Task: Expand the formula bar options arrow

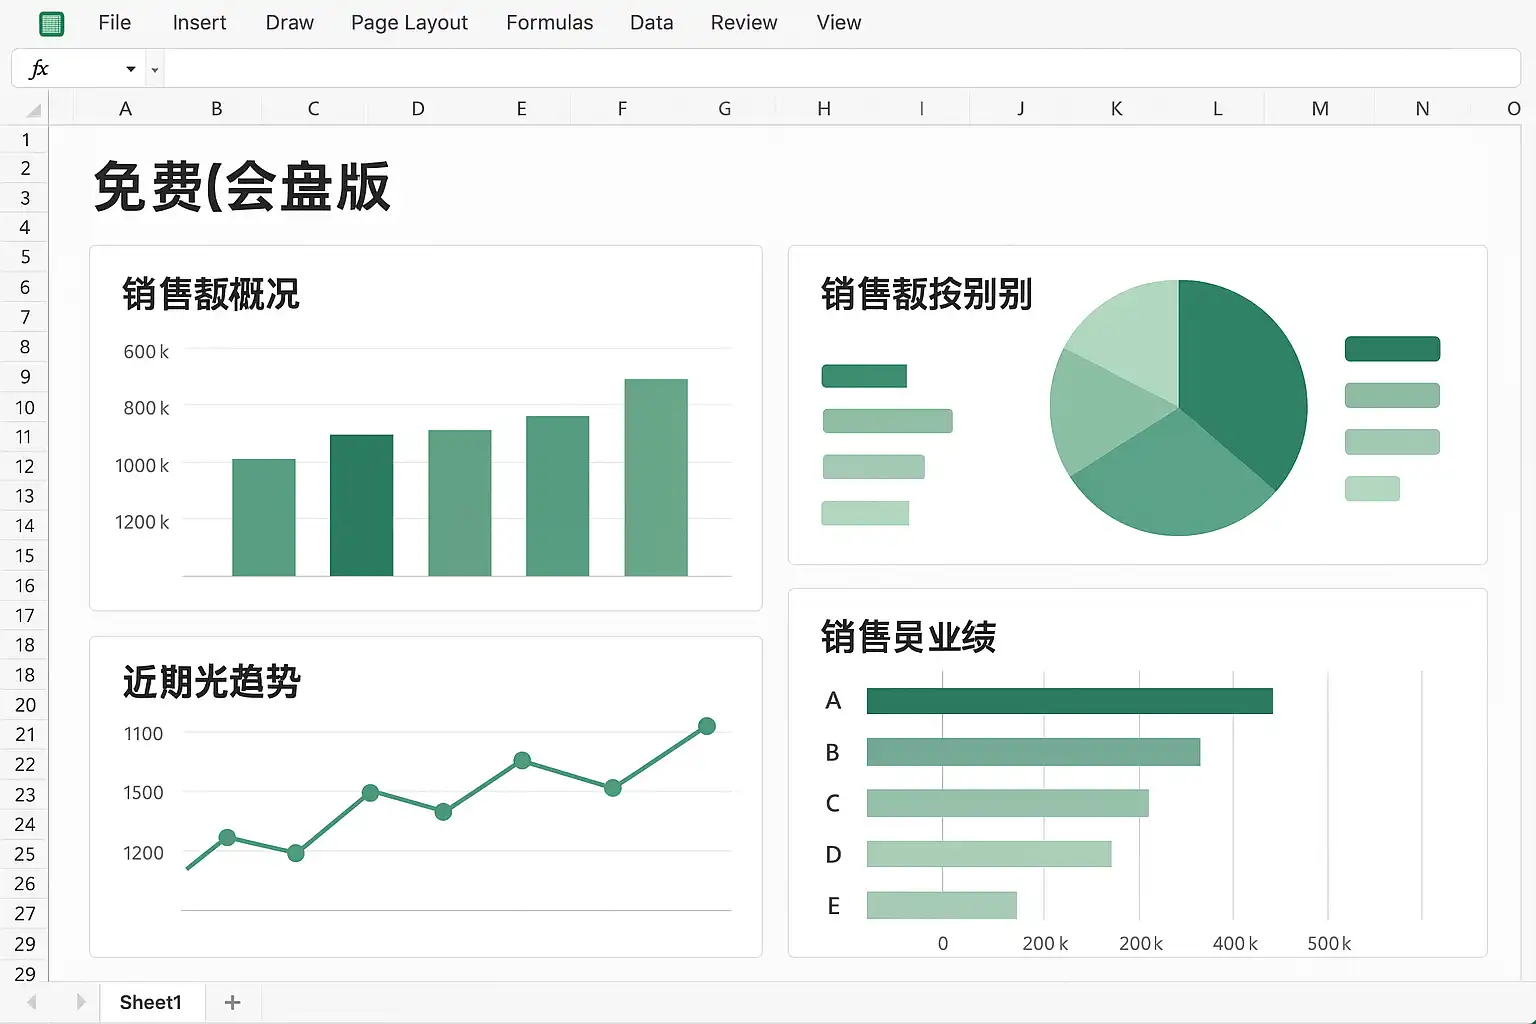Action: [154, 70]
